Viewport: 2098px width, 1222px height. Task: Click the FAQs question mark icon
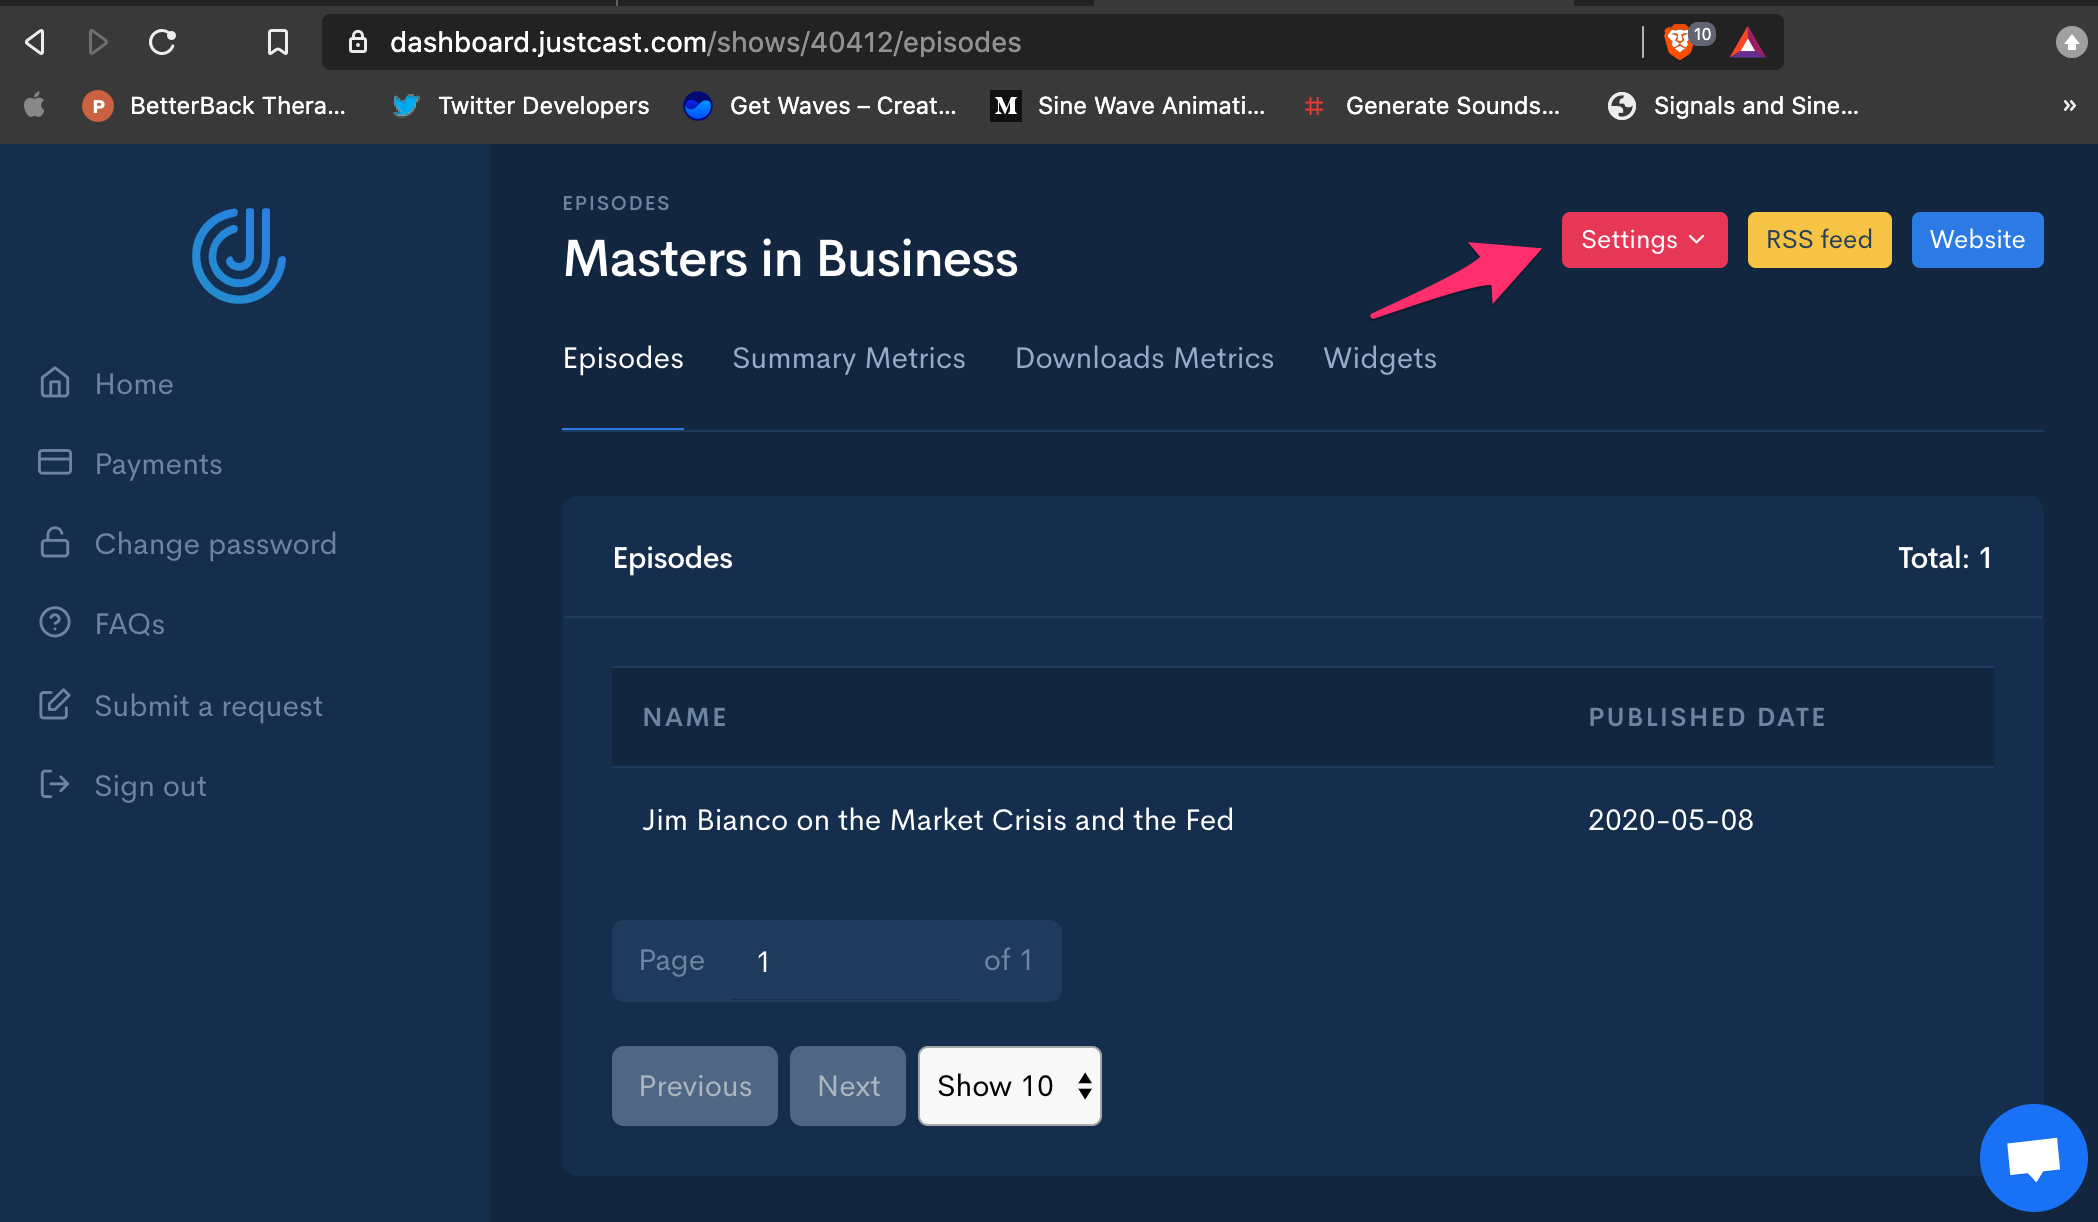click(55, 622)
